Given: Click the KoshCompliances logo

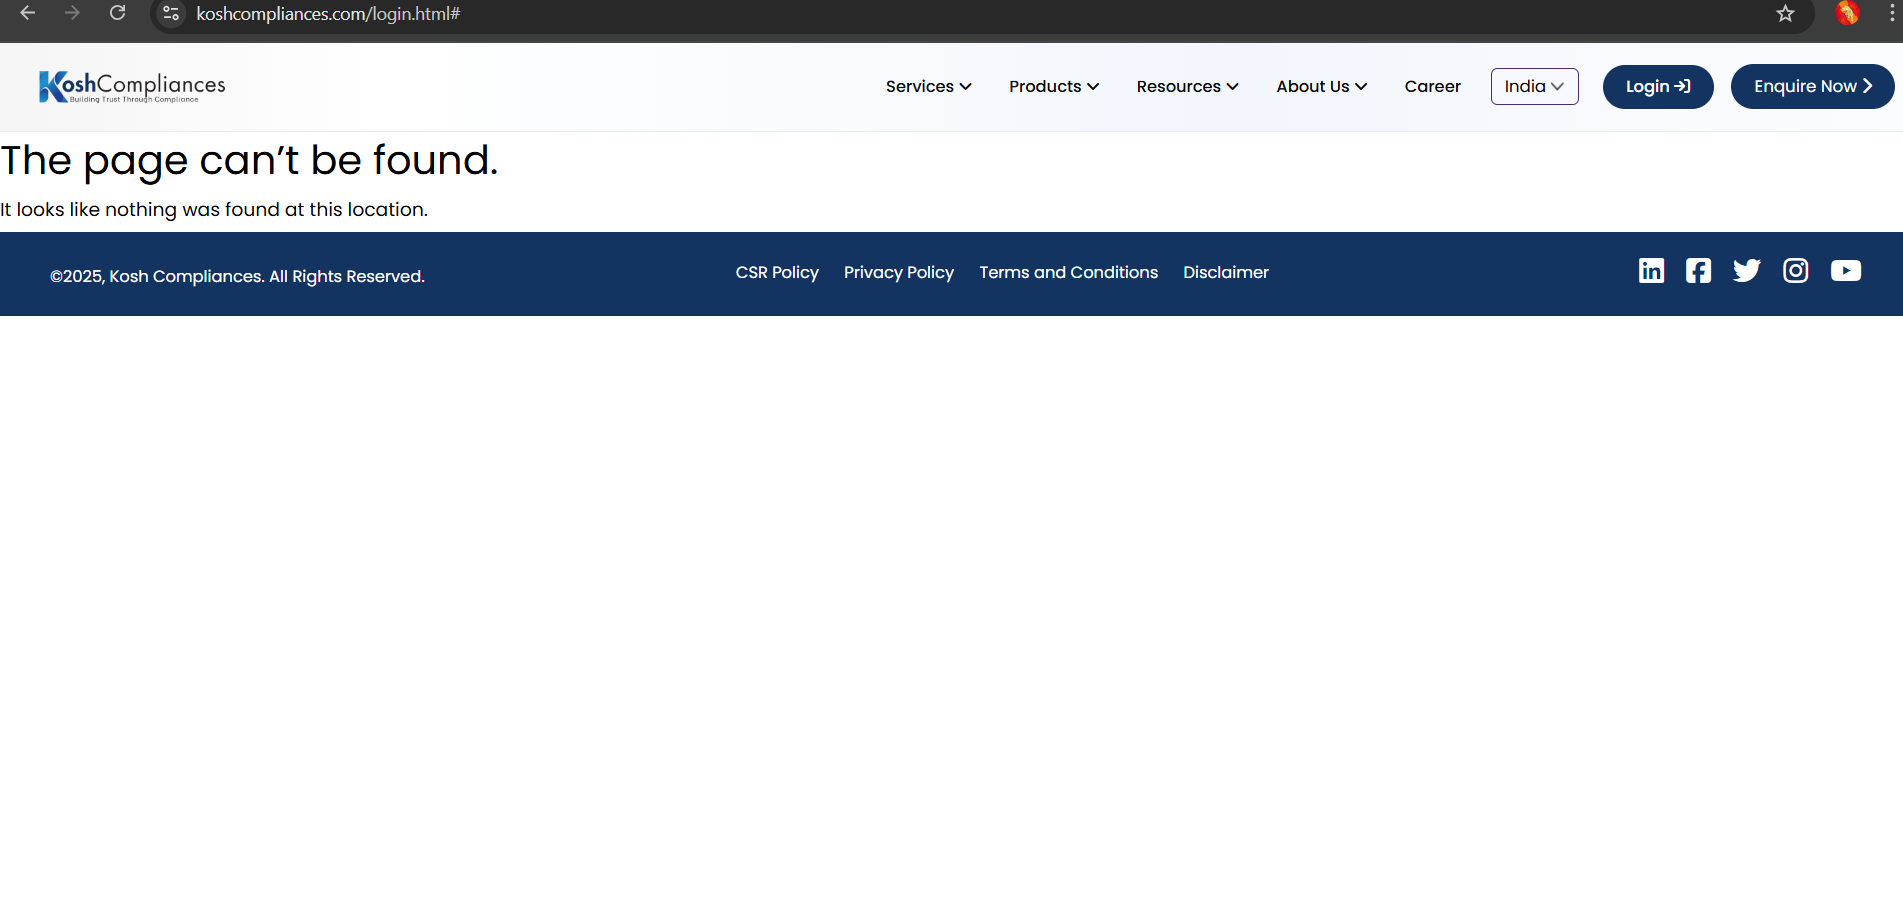Looking at the screenshot, I should click(132, 87).
